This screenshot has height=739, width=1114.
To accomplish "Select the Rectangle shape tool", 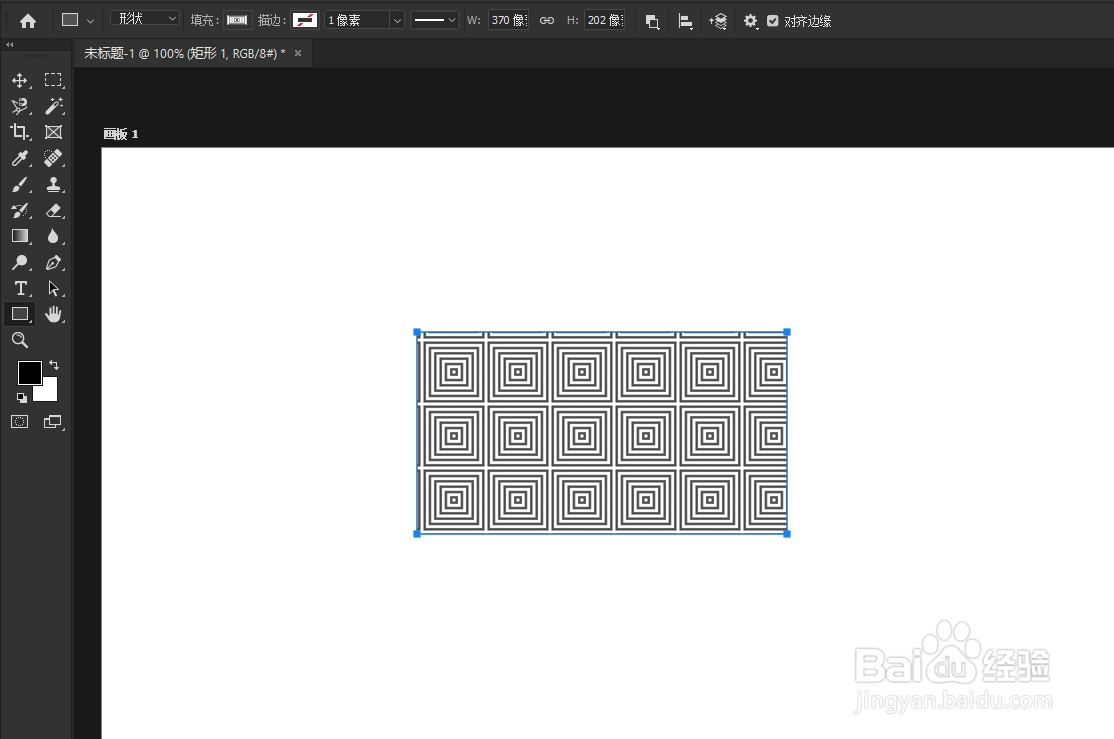I will [20, 314].
